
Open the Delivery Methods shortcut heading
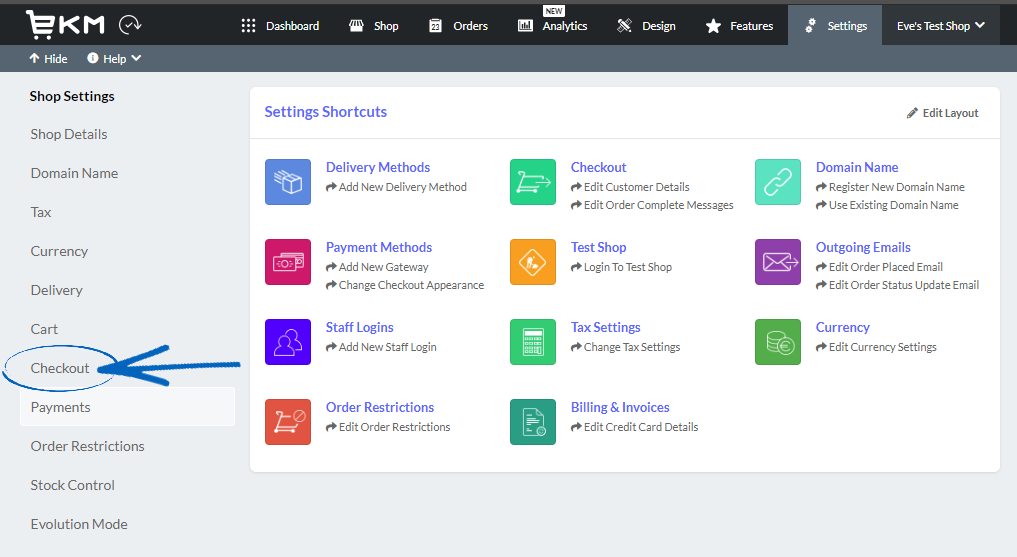[378, 167]
